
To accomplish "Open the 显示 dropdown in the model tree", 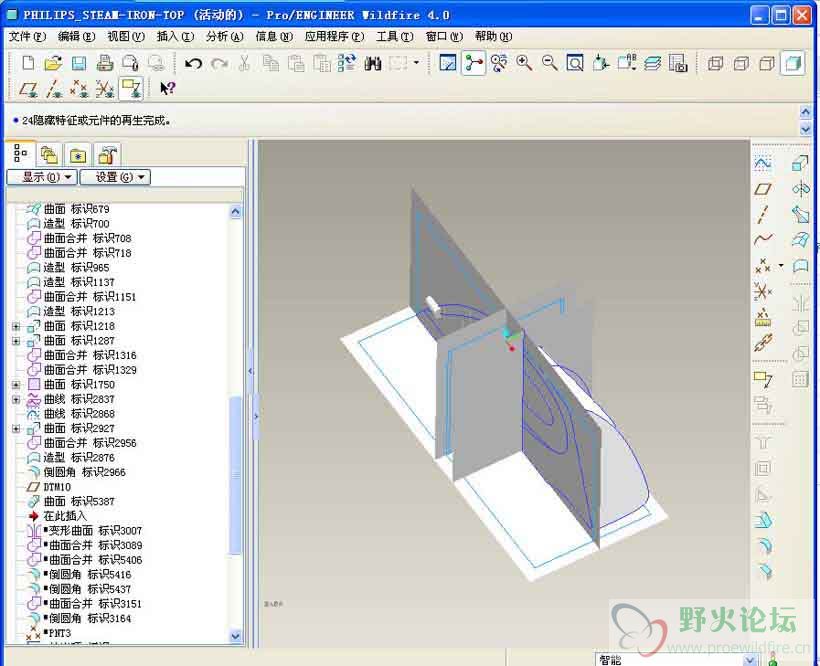I will click(42, 177).
